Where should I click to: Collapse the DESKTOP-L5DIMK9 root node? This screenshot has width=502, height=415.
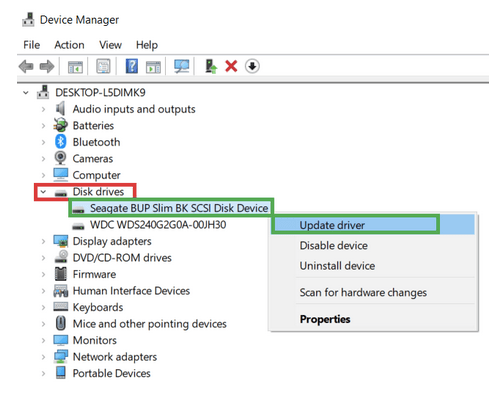click(26, 93)
